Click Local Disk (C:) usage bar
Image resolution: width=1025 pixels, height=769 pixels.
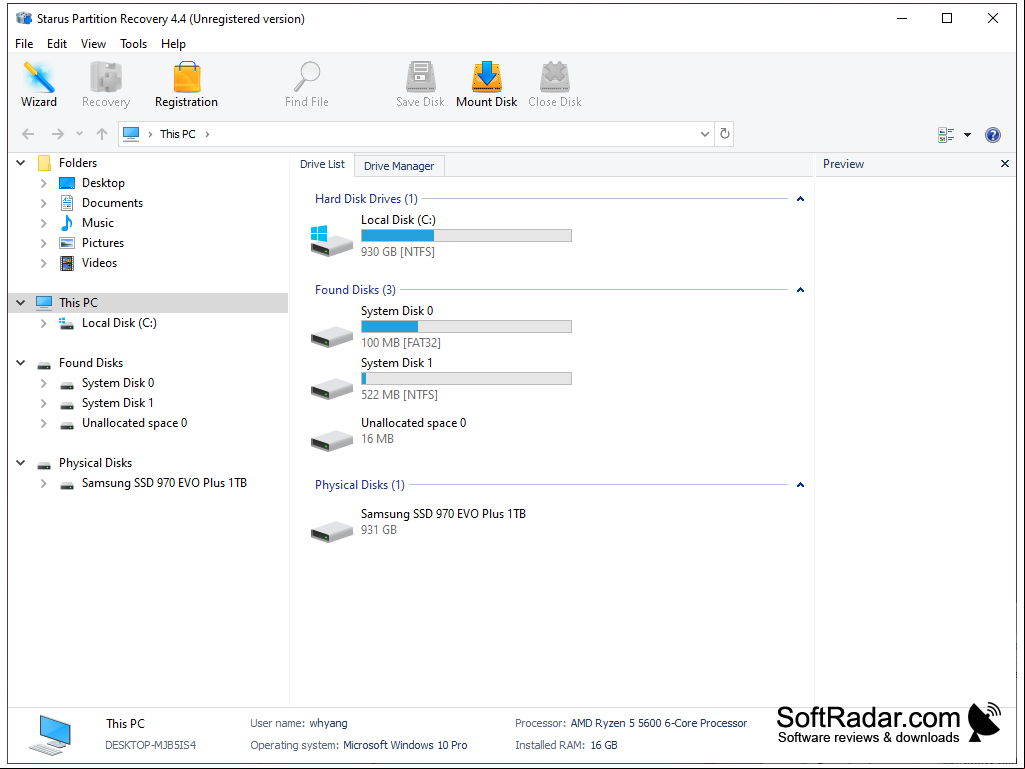click(466, 235)
